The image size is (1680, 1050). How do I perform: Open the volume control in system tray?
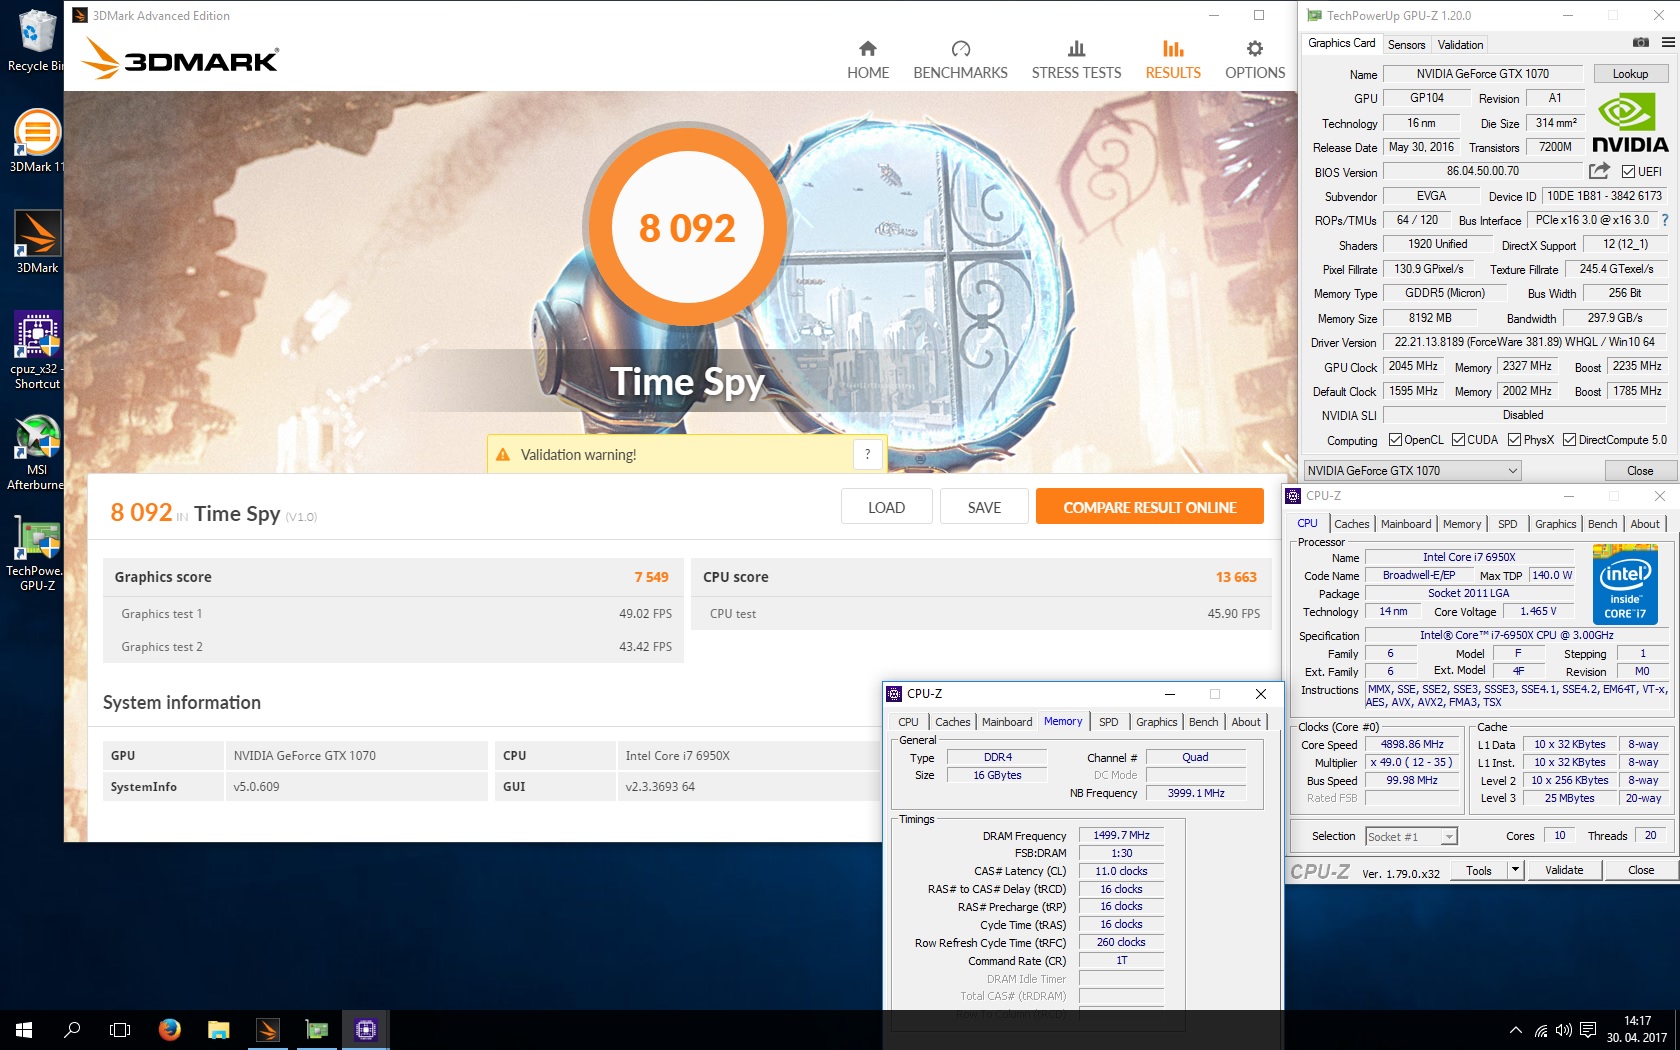pyautogui.click(x=1564, y=1030)
